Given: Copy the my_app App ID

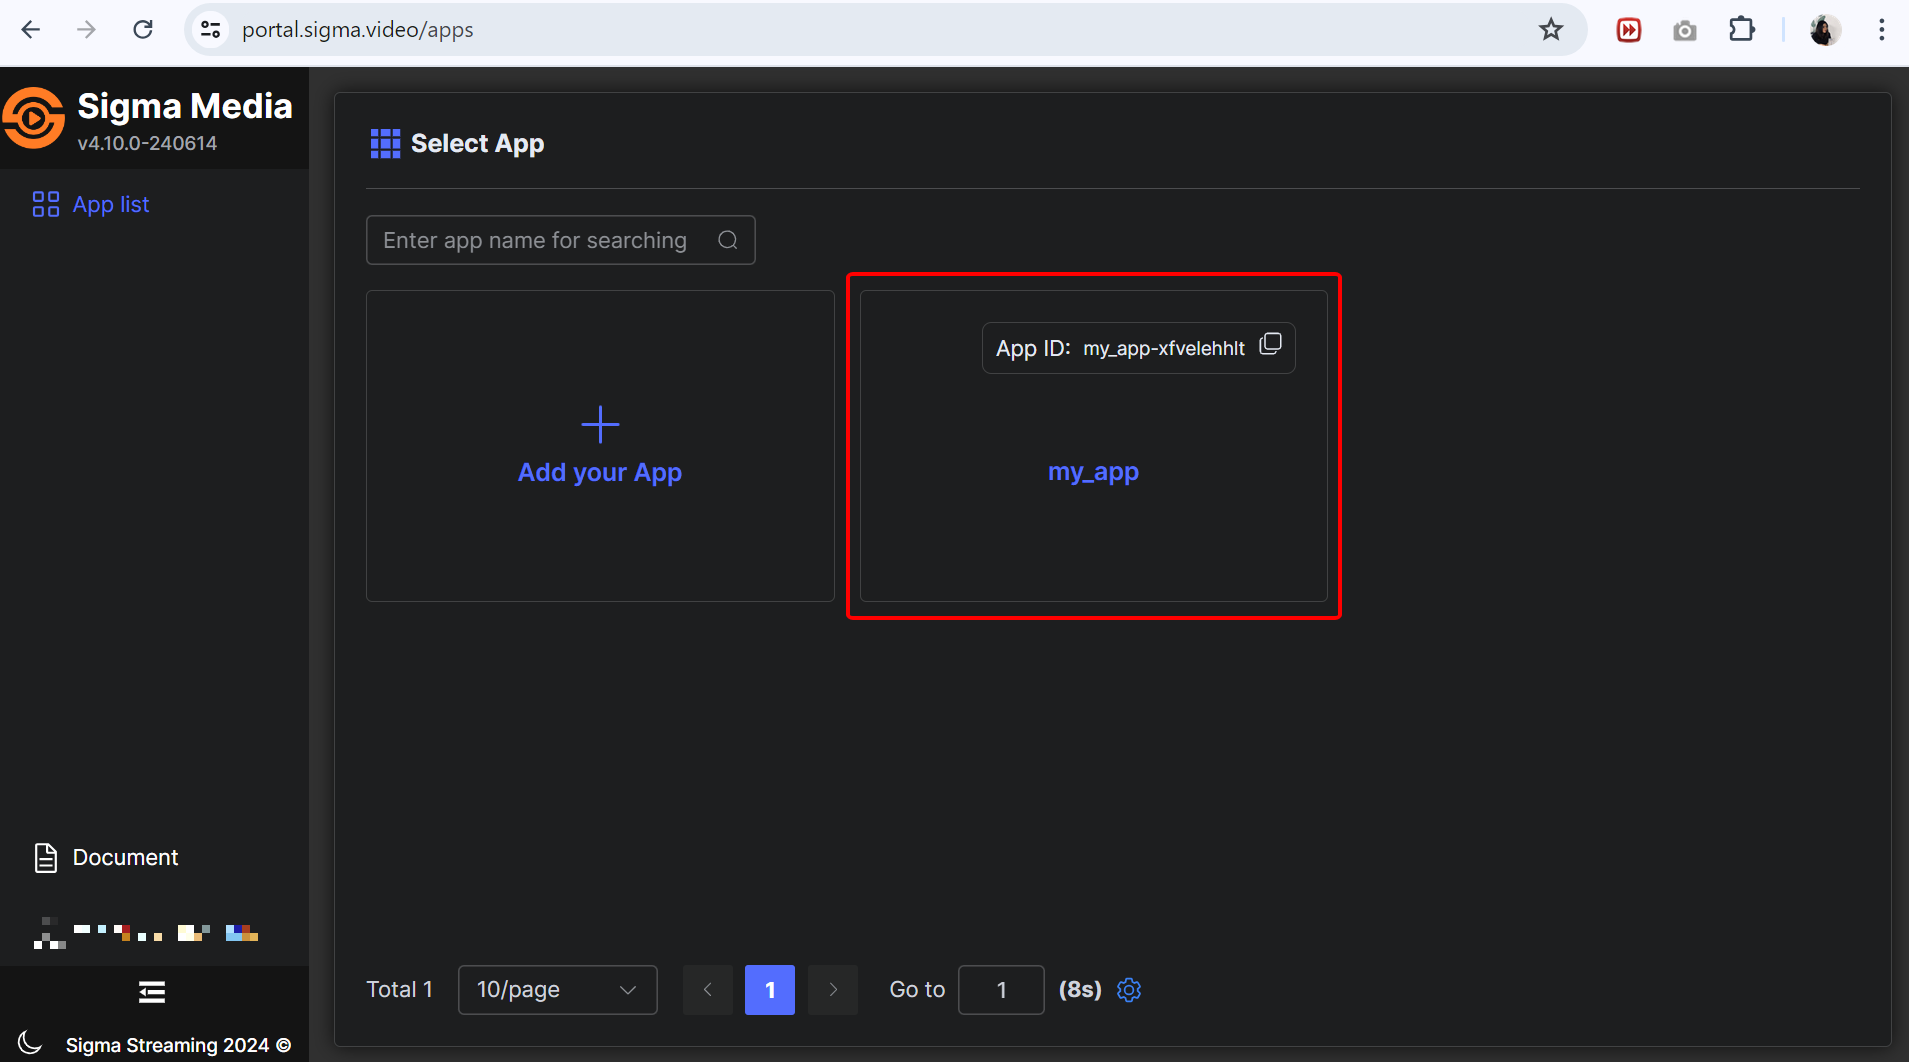Looking at the screenshot, I should tap(1270, 345).
